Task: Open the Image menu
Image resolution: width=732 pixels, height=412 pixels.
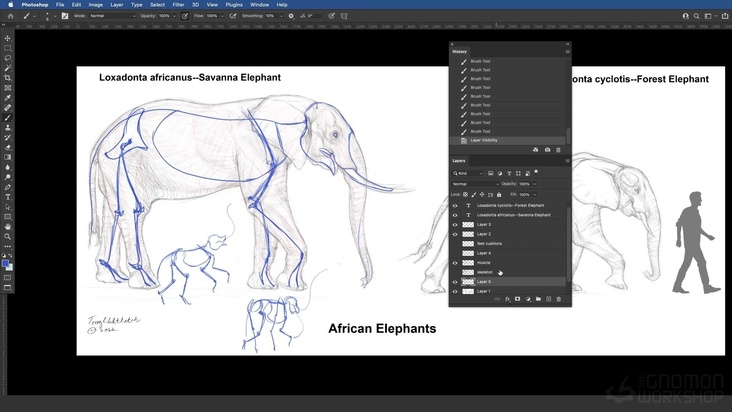Action: point(96,5)
